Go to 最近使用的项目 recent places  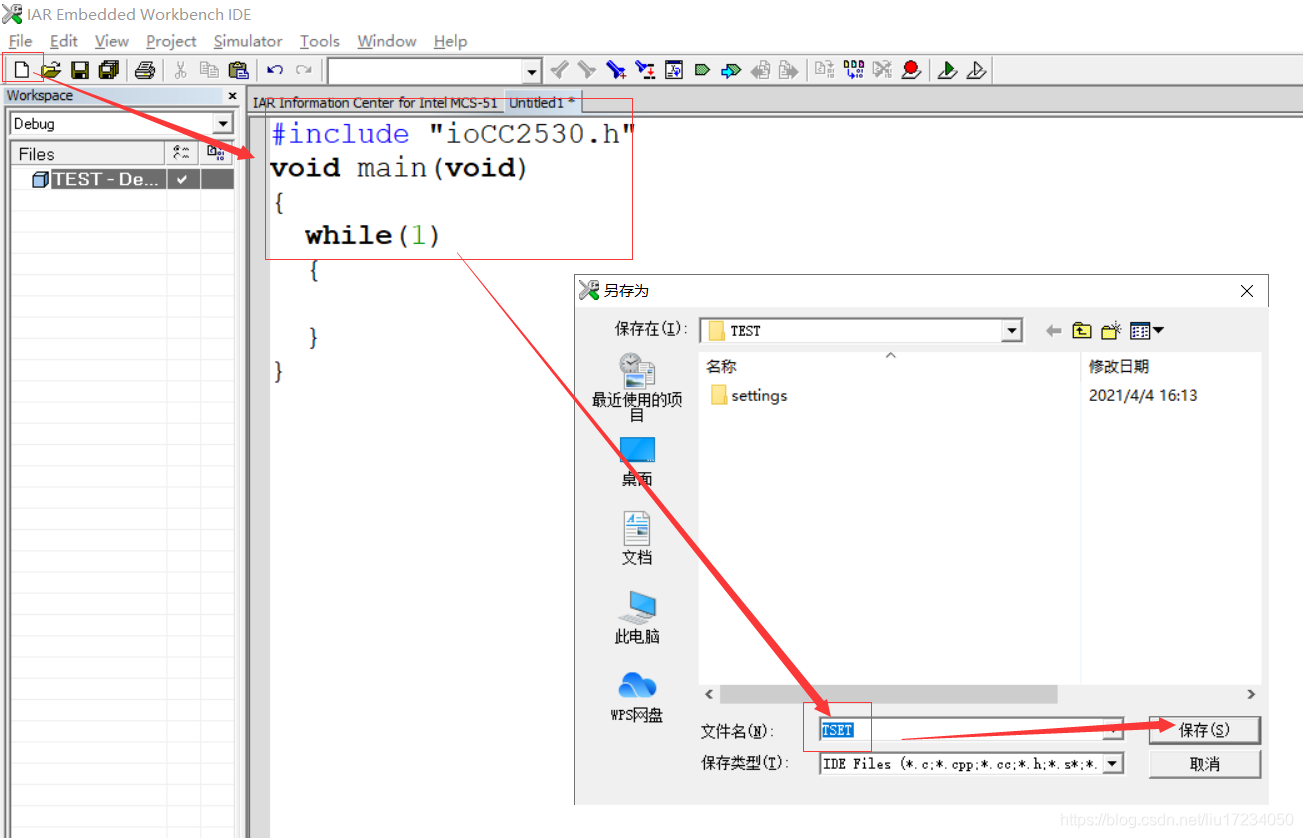pyautogui.click(x=637, y=387)
